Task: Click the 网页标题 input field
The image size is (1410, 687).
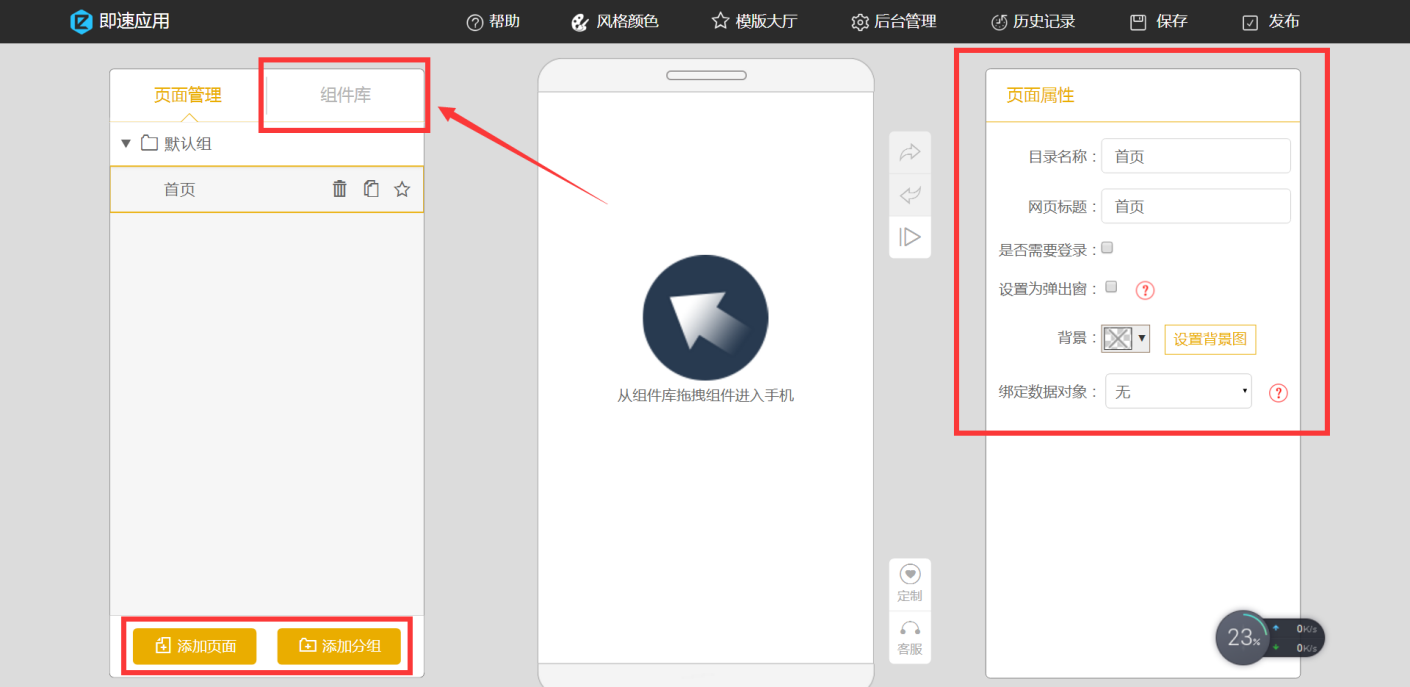Action: click(1195, 205)
